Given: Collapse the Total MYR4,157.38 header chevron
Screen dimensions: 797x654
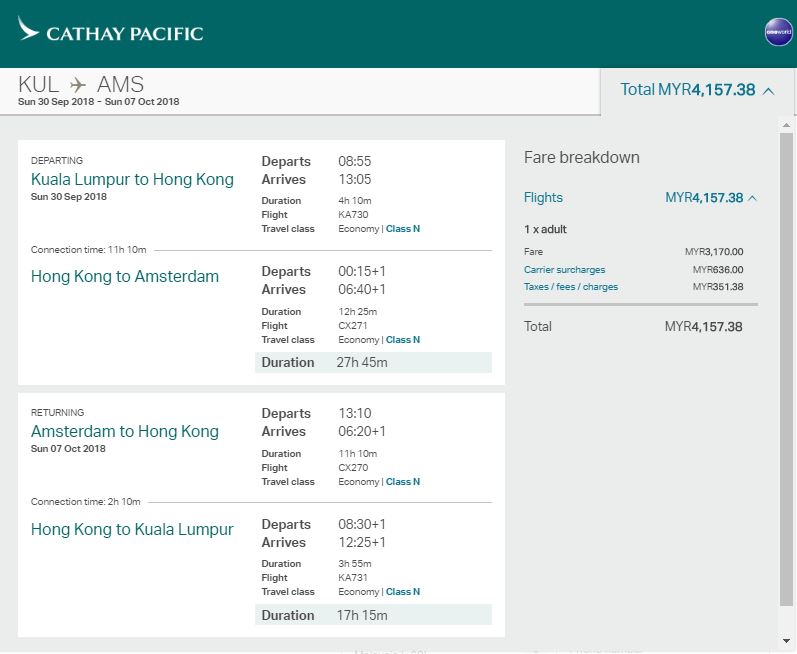Looking at the screenshot, I should click(769, 91).
